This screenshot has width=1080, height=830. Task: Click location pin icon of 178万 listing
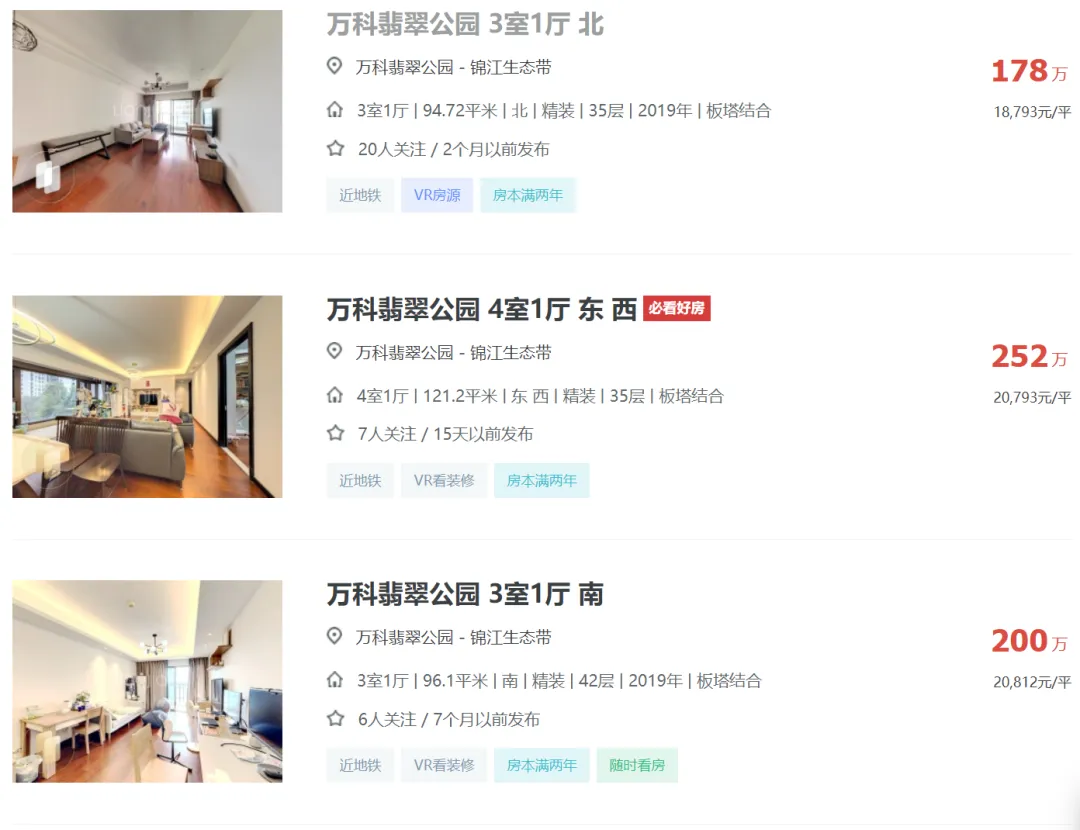coord(334,66)
